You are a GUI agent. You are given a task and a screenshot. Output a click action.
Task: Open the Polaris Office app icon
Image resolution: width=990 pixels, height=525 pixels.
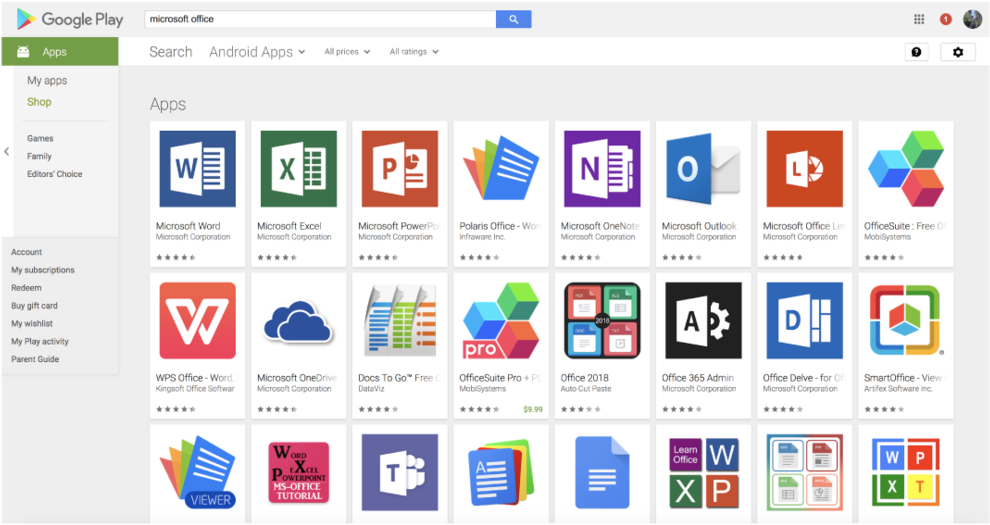click(x=501, y=168)
